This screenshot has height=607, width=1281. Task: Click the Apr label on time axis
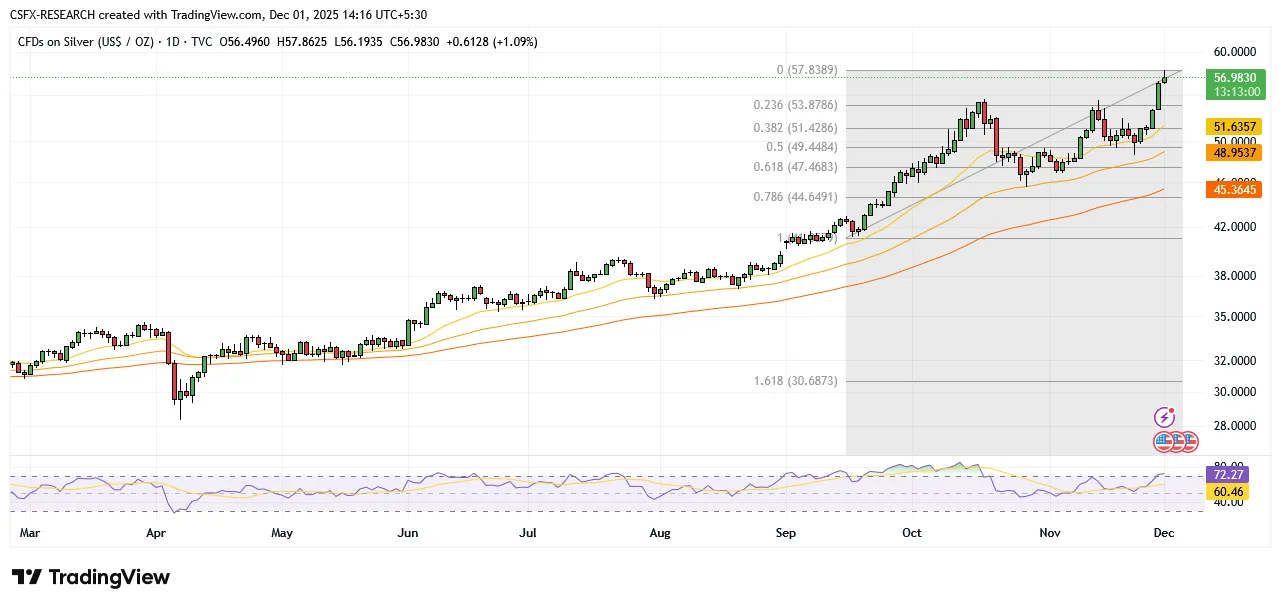(155, 533)
